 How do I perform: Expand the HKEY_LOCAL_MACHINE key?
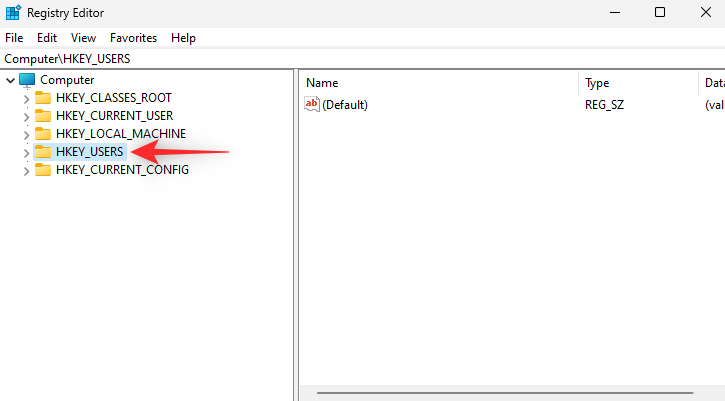pos(26,134)
